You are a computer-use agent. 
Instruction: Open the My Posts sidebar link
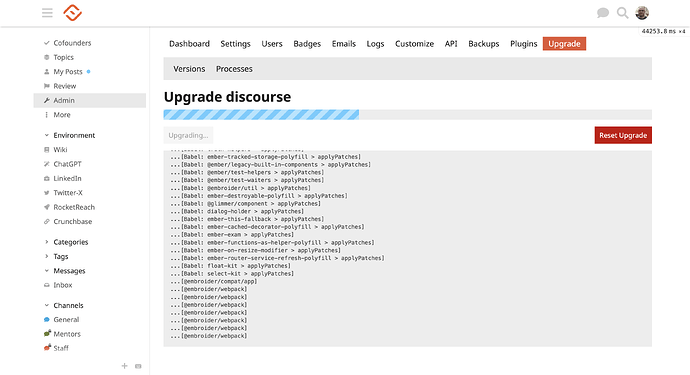coord(68,72)
